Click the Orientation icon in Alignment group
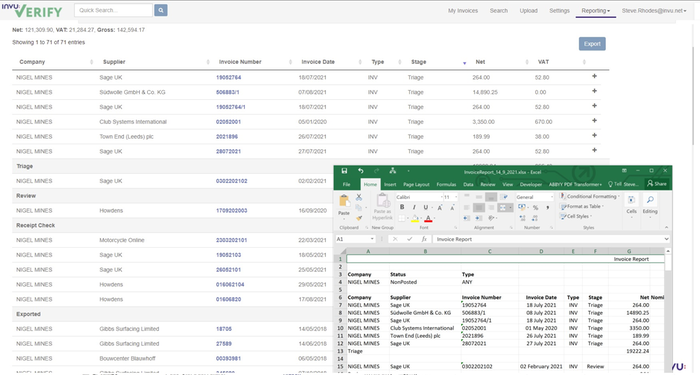 (x=491, y=218)
